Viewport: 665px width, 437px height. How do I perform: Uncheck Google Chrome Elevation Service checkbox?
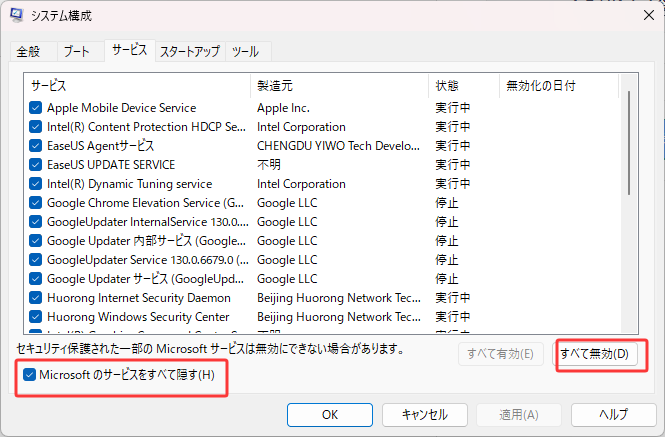36,203
